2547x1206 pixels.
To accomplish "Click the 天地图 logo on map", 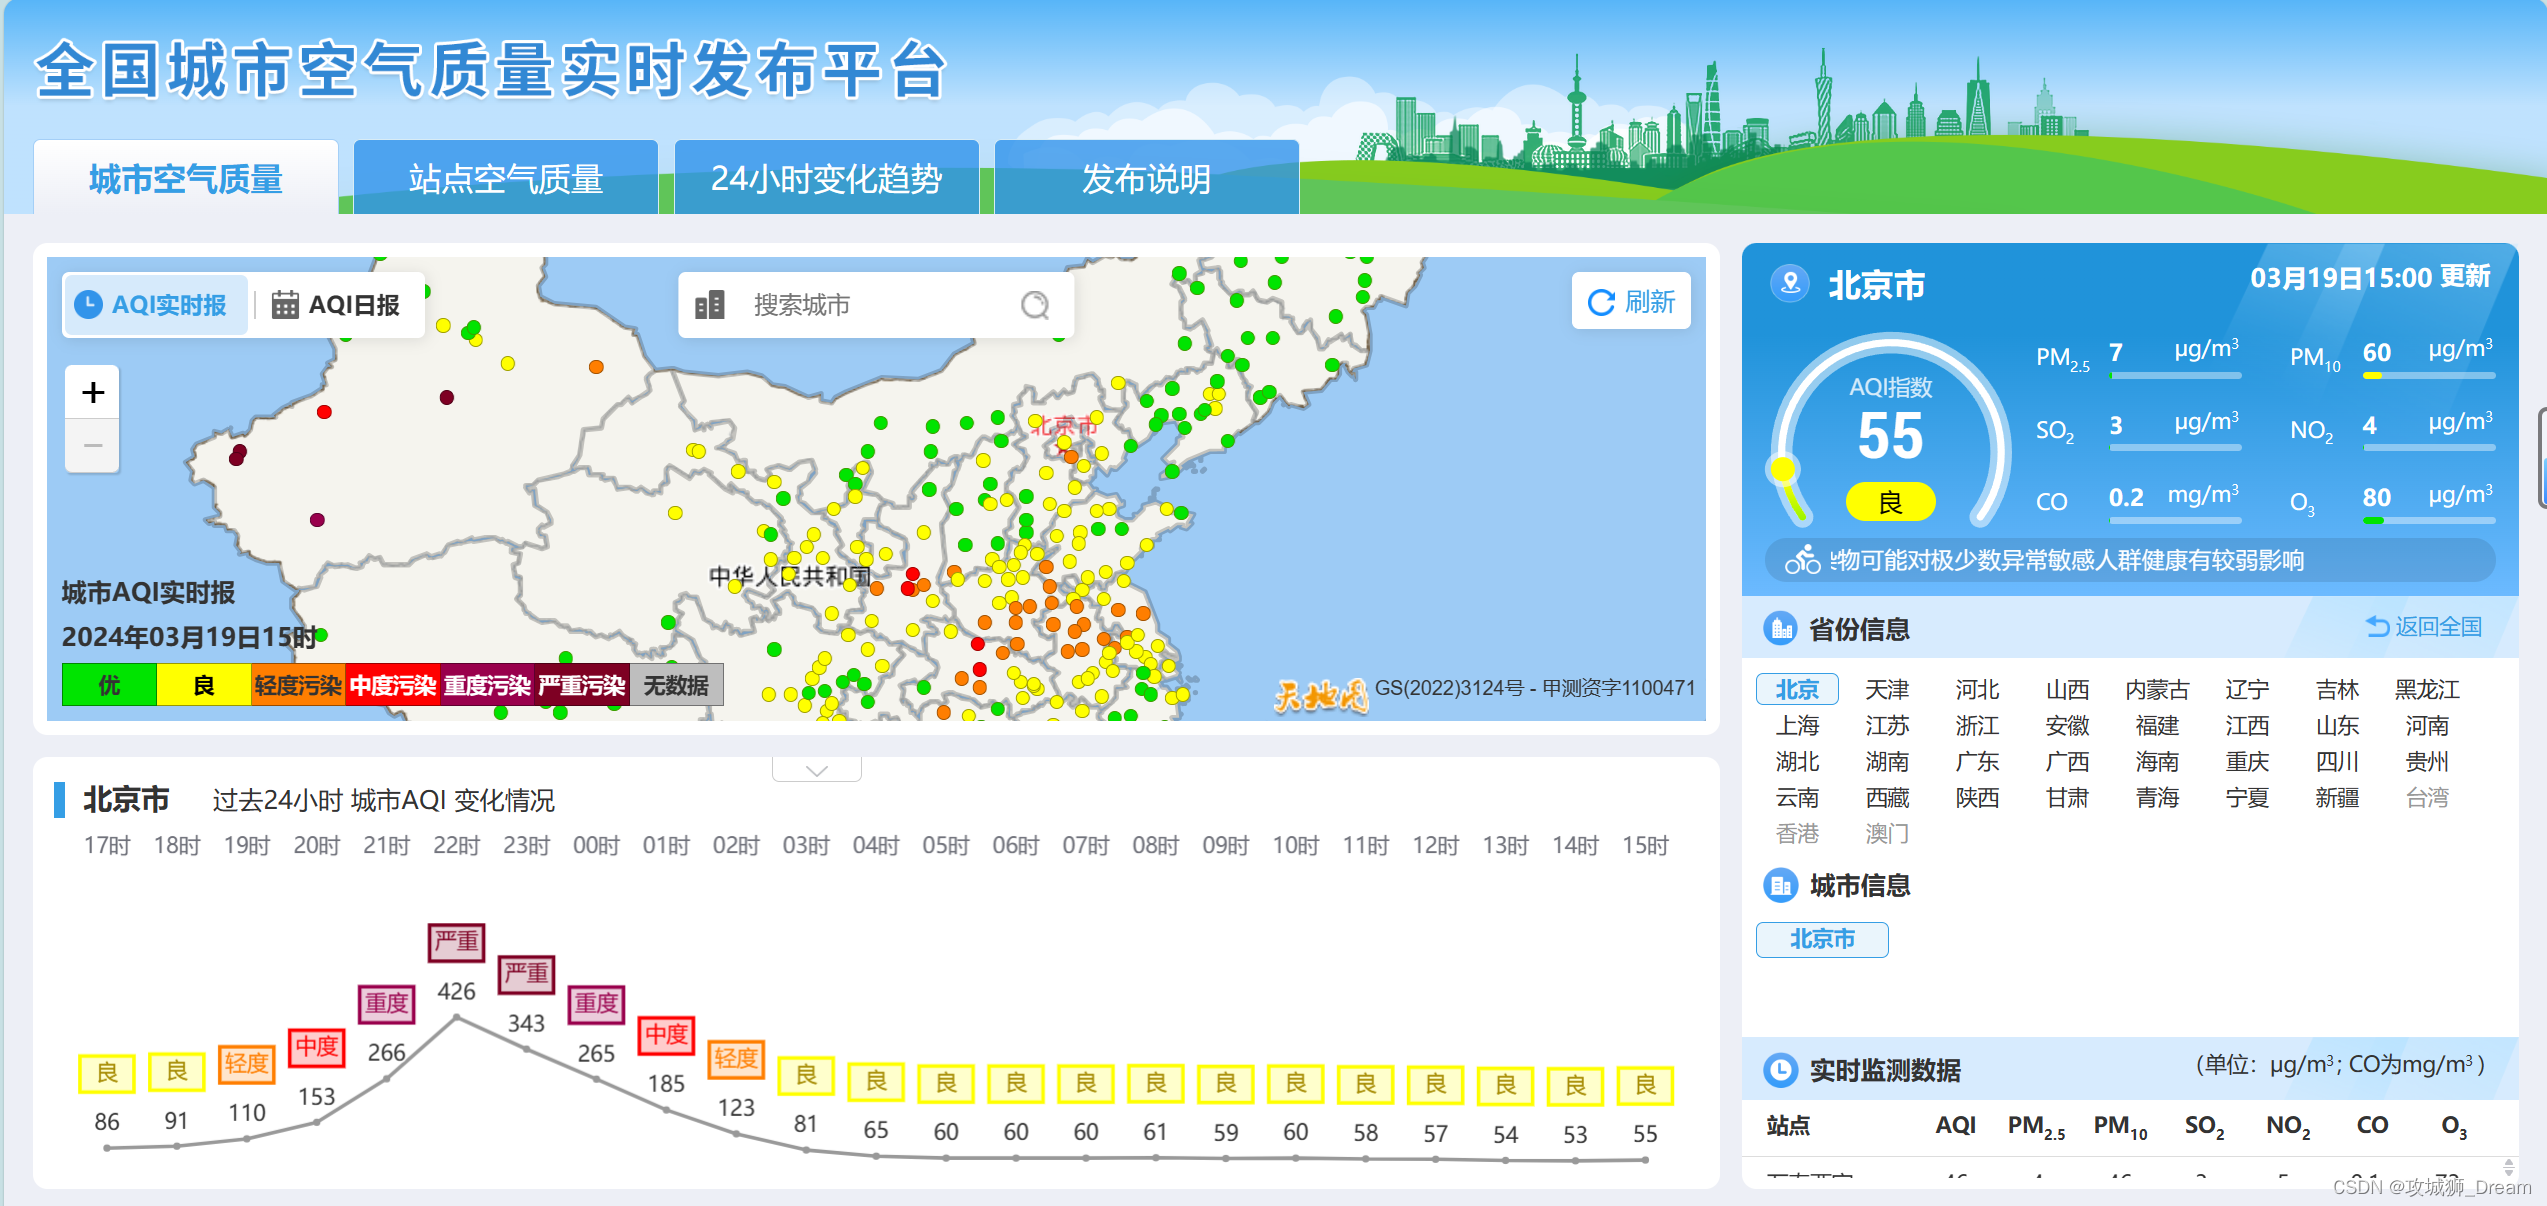I will (x=1321, y=694).
